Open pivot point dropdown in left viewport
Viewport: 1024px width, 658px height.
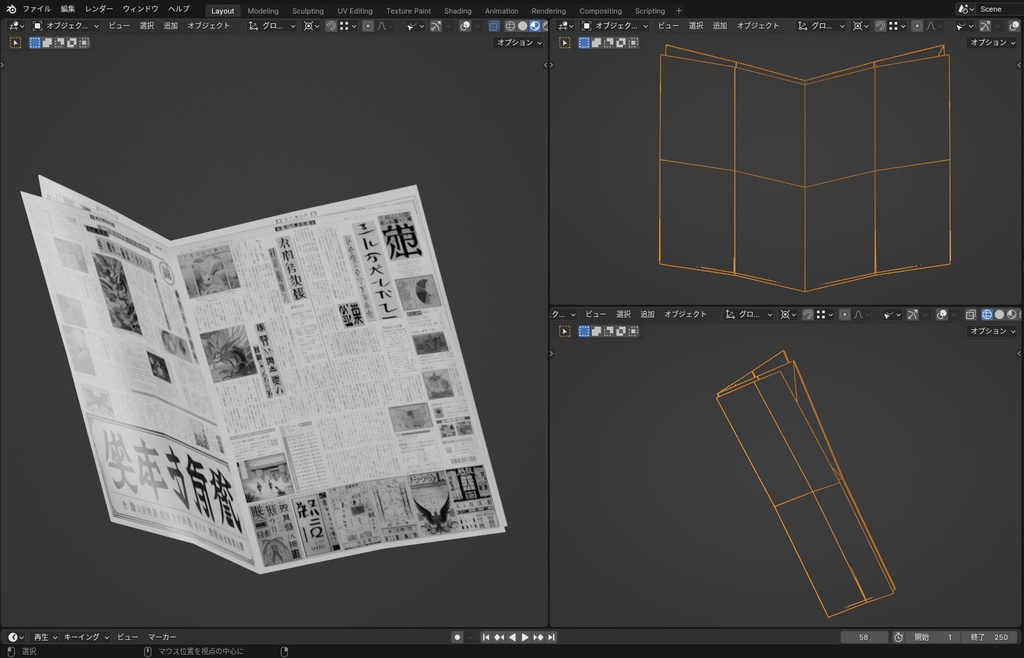[x=312, y=26]
